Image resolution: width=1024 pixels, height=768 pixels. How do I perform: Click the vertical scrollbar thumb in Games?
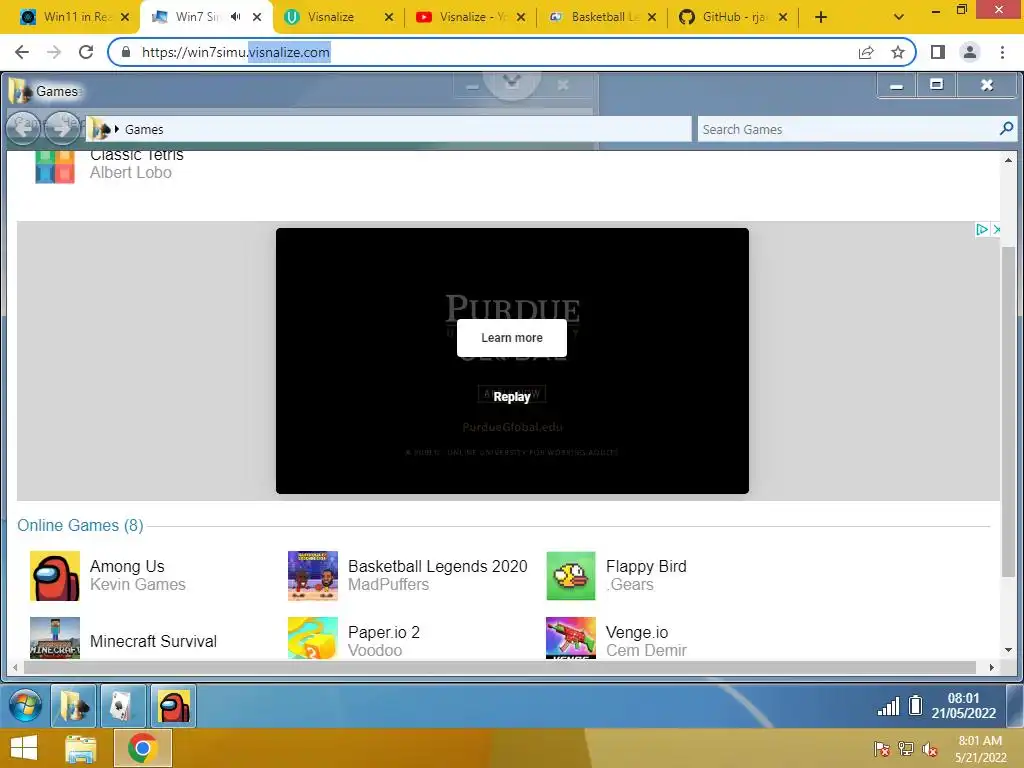(x=1008, y=411)
